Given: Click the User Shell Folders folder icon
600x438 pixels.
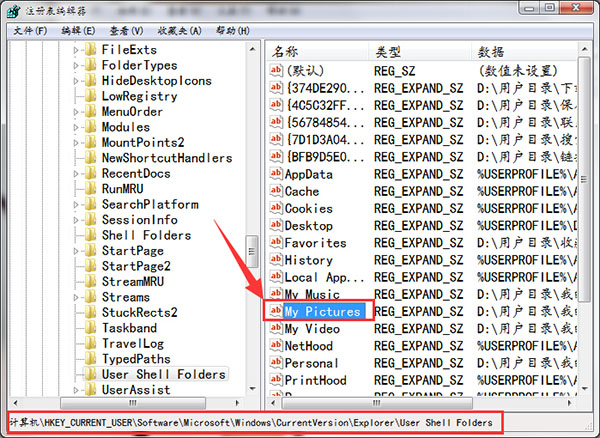Looking at the screenshot, I should pyautogui.click(x=90, y=374).
